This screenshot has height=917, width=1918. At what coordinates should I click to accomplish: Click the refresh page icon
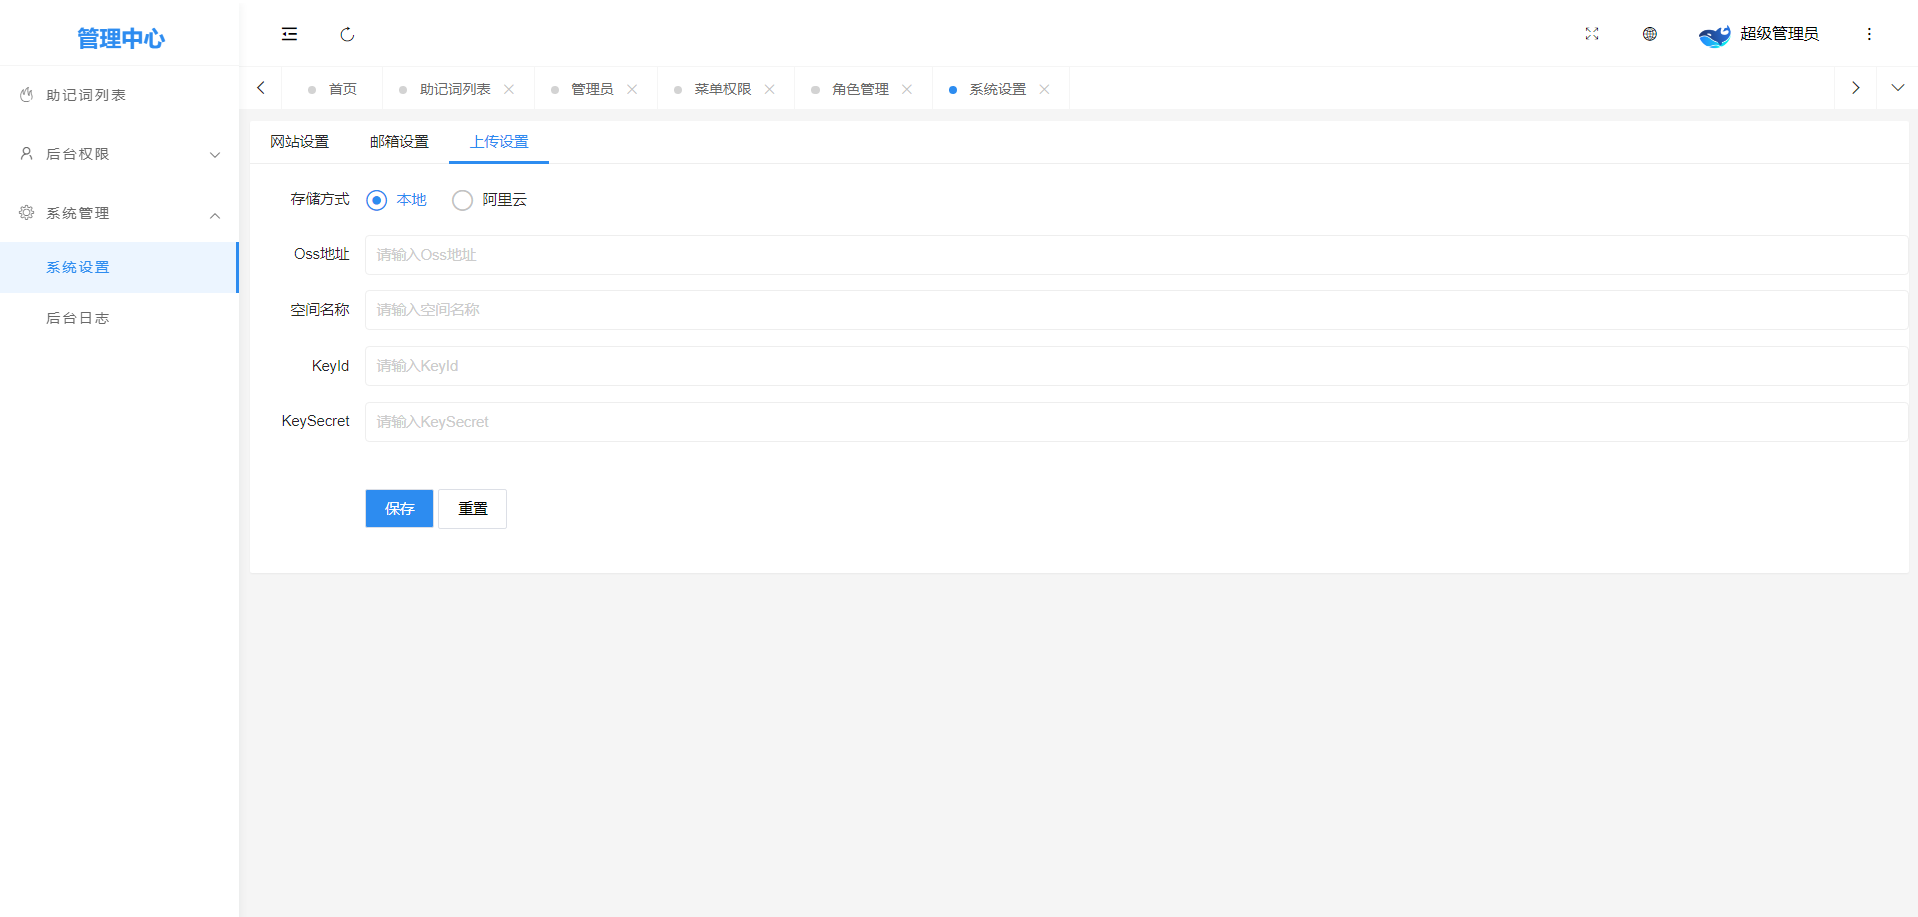point(347,34)
